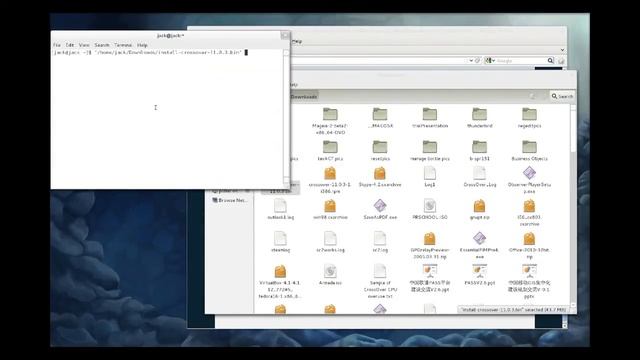Select the PRSCHOOL.ISO disc image
Viewport: 640px width, 360px height.
tap(430, 209)
